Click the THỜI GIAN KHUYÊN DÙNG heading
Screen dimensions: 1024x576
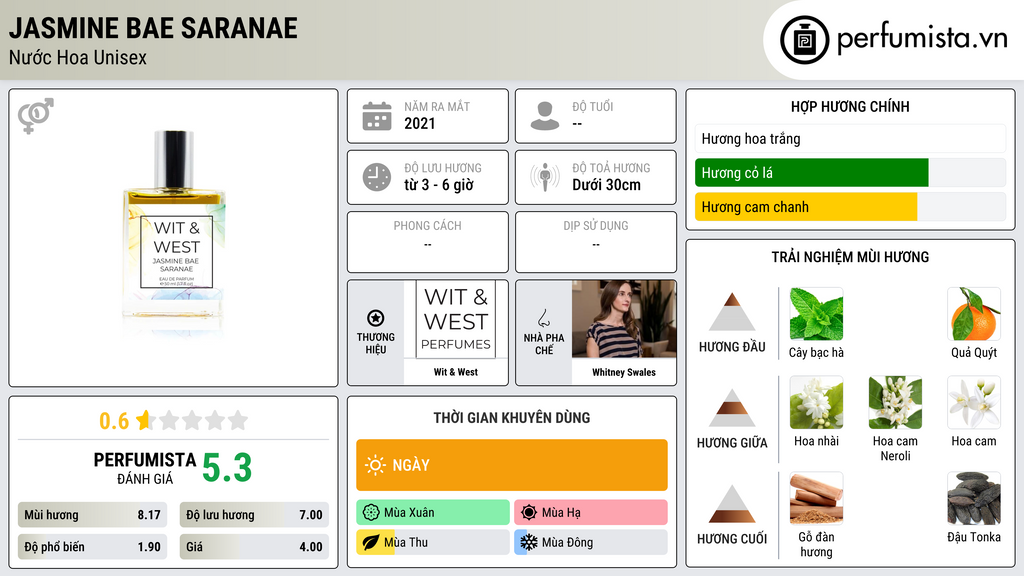click(x=511, y=418)
